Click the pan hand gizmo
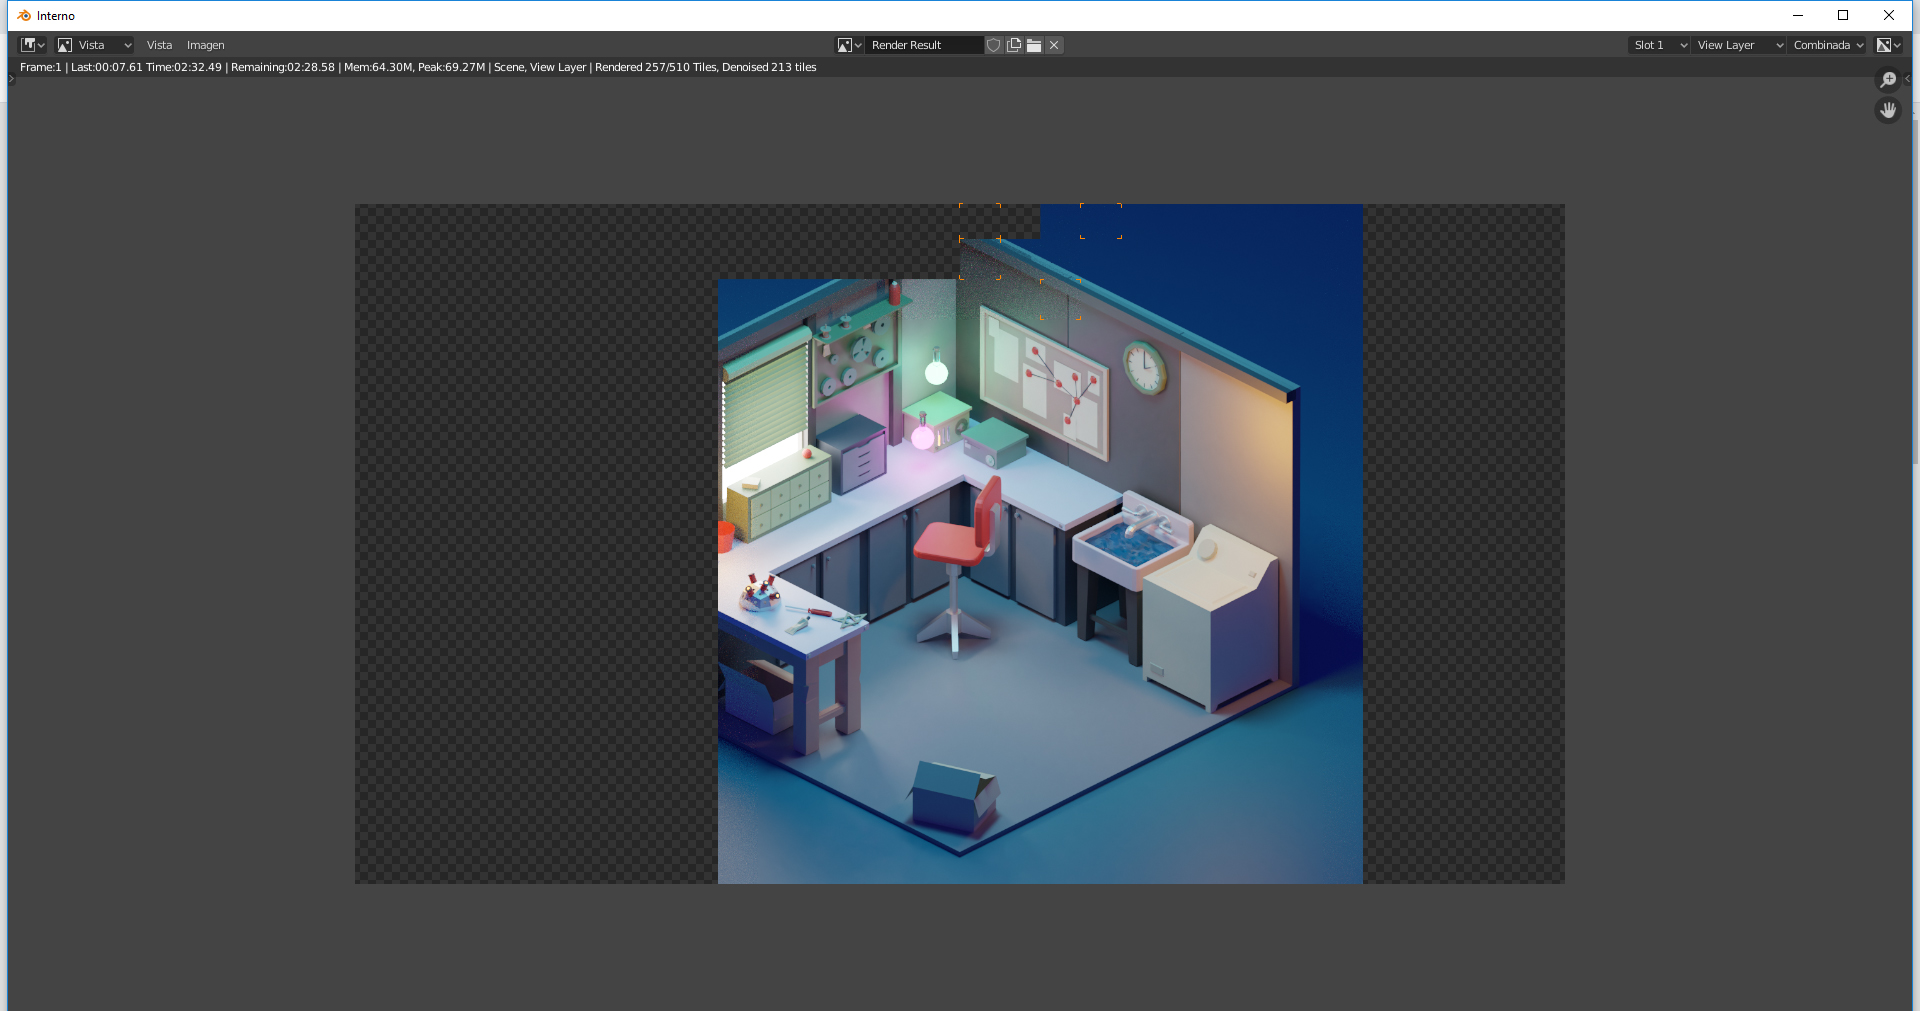 pyautogui.click(x=1888, y=110)
